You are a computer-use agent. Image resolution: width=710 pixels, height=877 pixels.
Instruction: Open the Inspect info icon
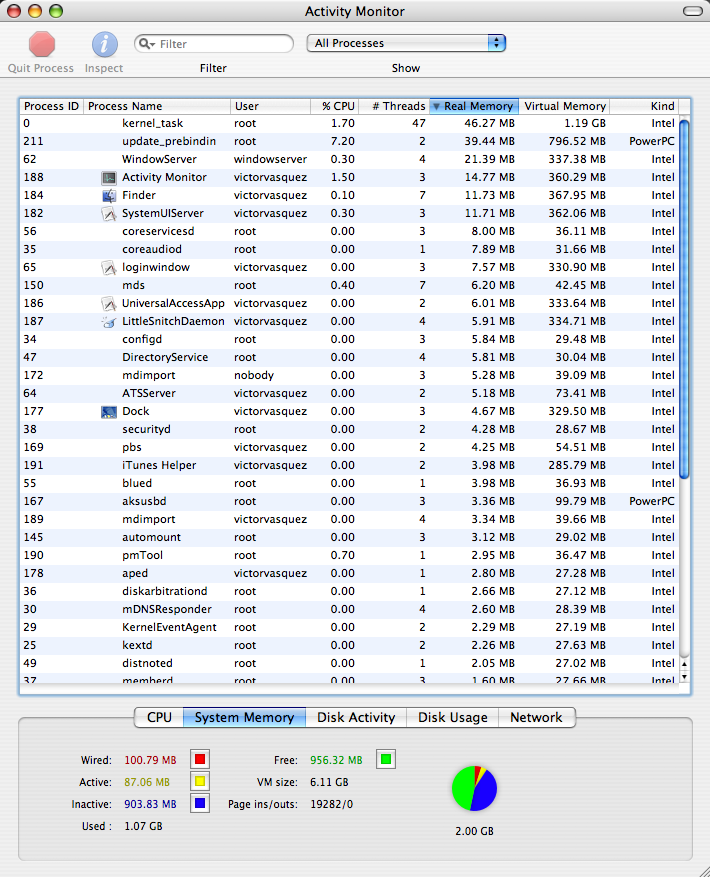click(x=105, y=44)
